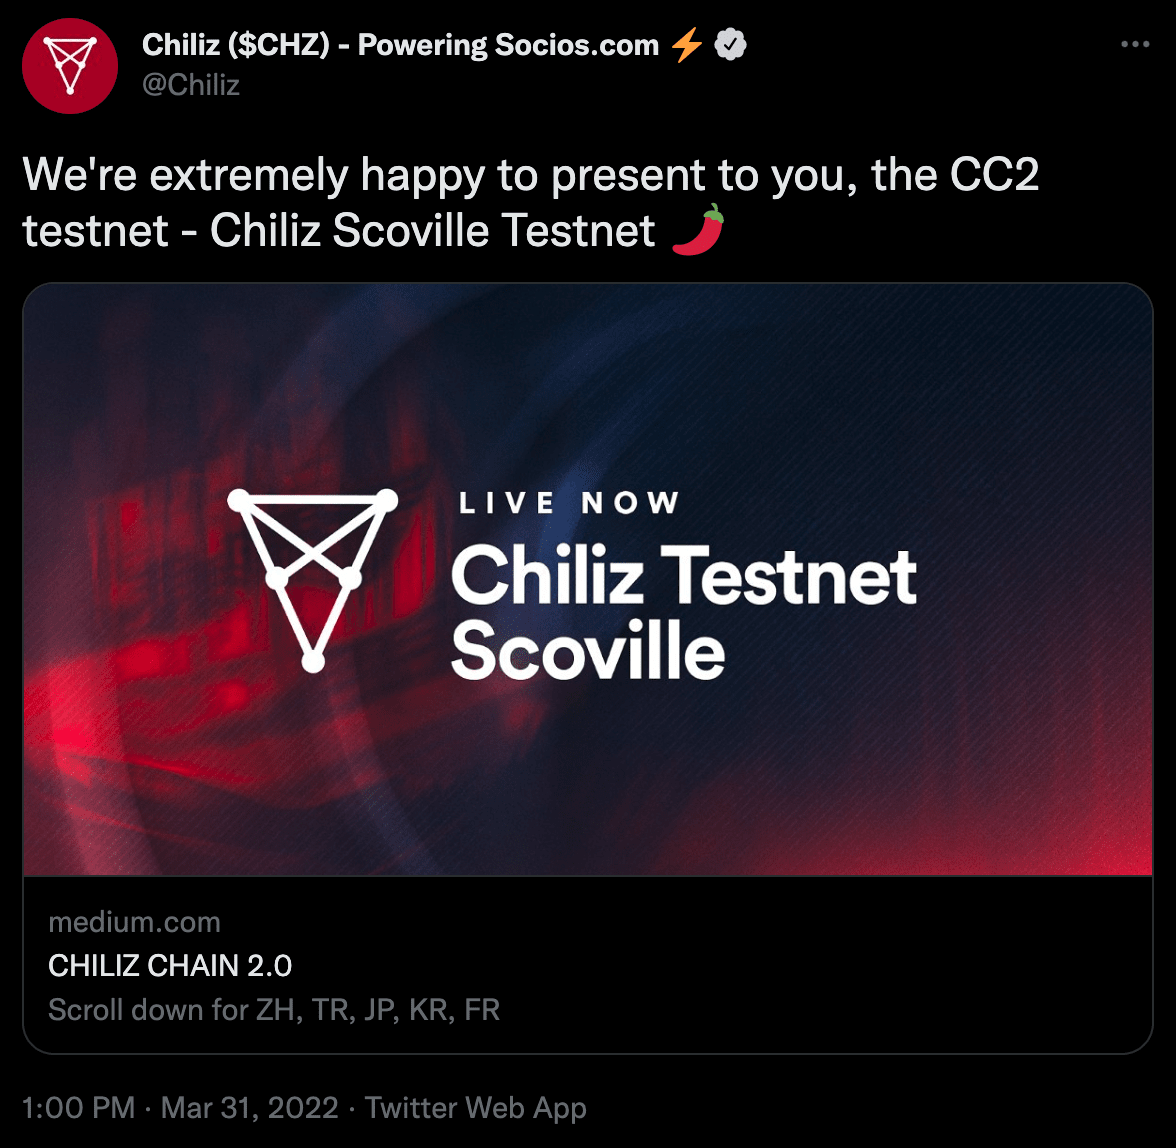1176x1148 pixels.
Task: Click the tweet text about CC2 testnet
Action: pos(530,202)
